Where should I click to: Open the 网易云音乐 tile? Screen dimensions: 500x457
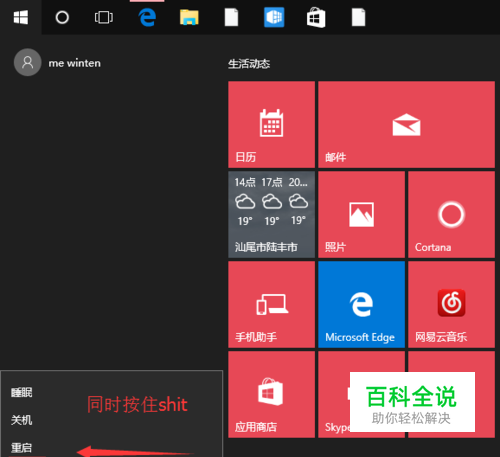(x=451, y=304)
